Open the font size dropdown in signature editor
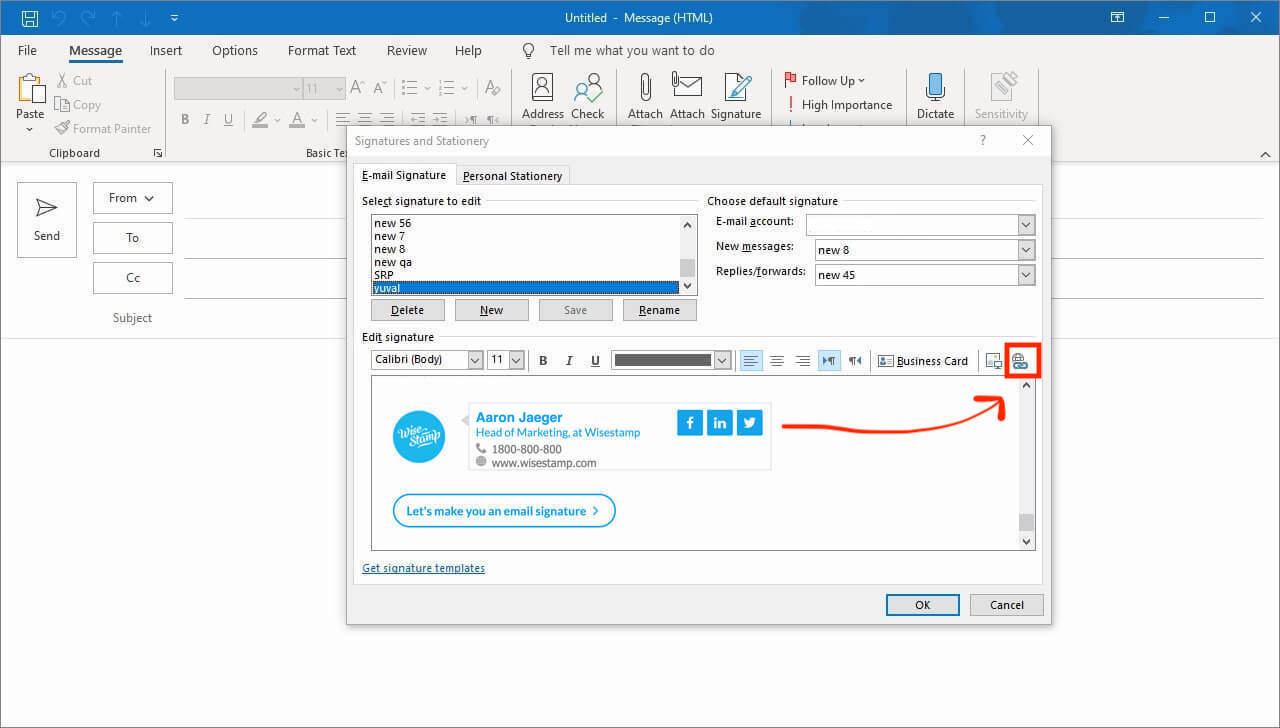The height and width of the screenshot is (728, 1280). tap(517, 359)
